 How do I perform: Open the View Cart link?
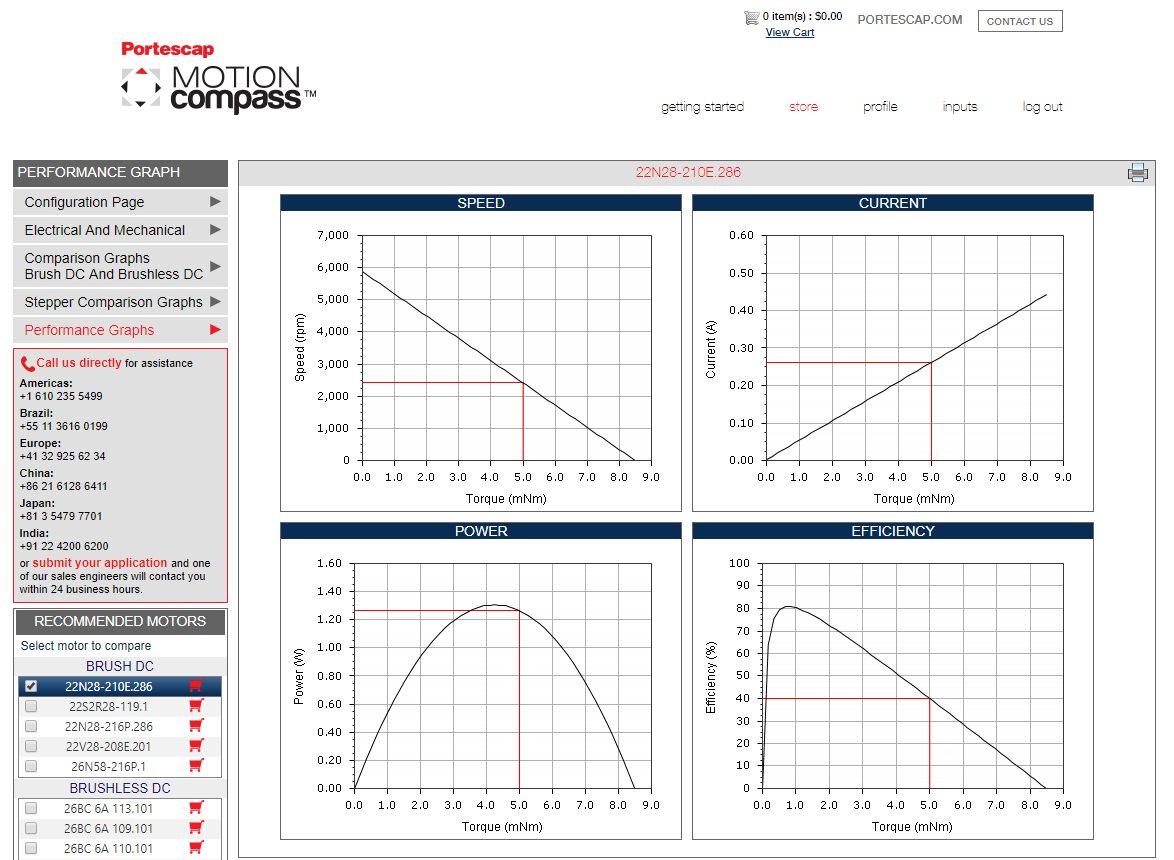click(790, 32)
